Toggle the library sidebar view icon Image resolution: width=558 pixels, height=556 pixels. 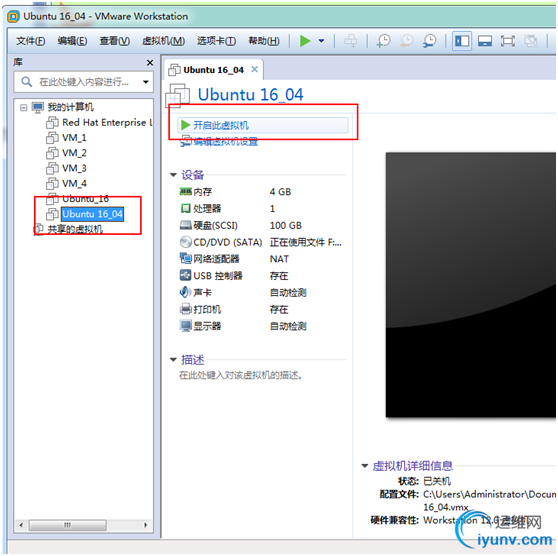pyautogui.click(x=462, y=41)
